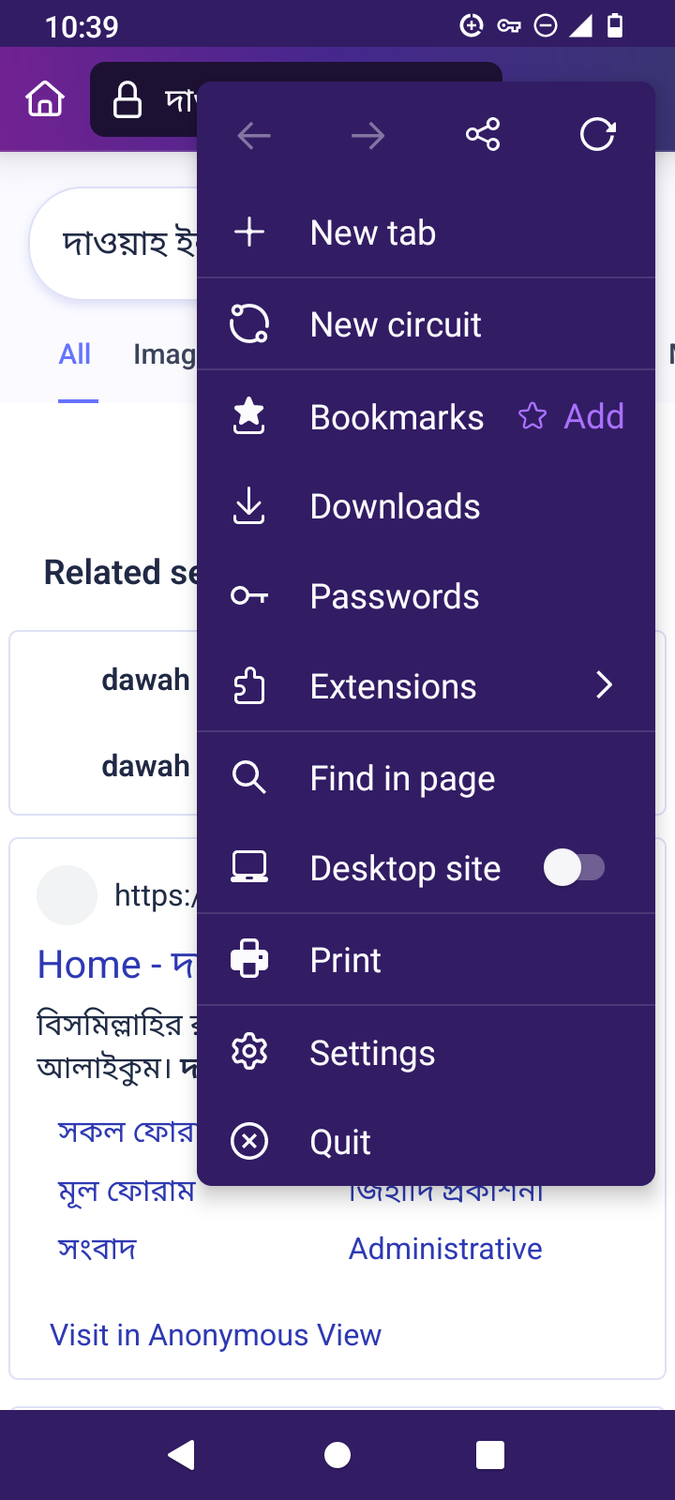
Task: Open the Downloads list
Action: point(394,506)
